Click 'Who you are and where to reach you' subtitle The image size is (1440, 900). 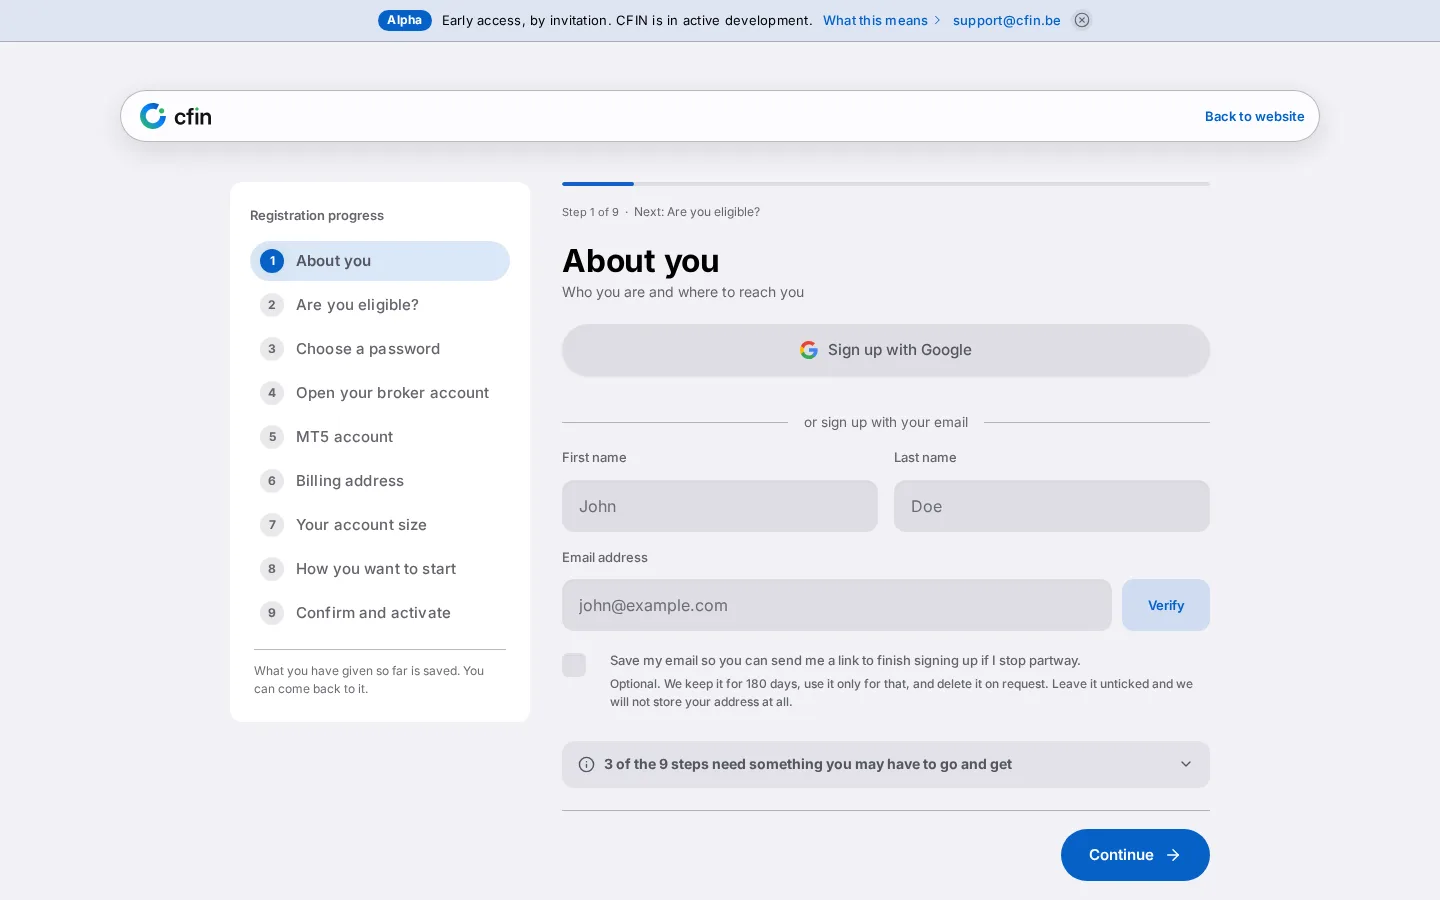(x=683, y=292)
